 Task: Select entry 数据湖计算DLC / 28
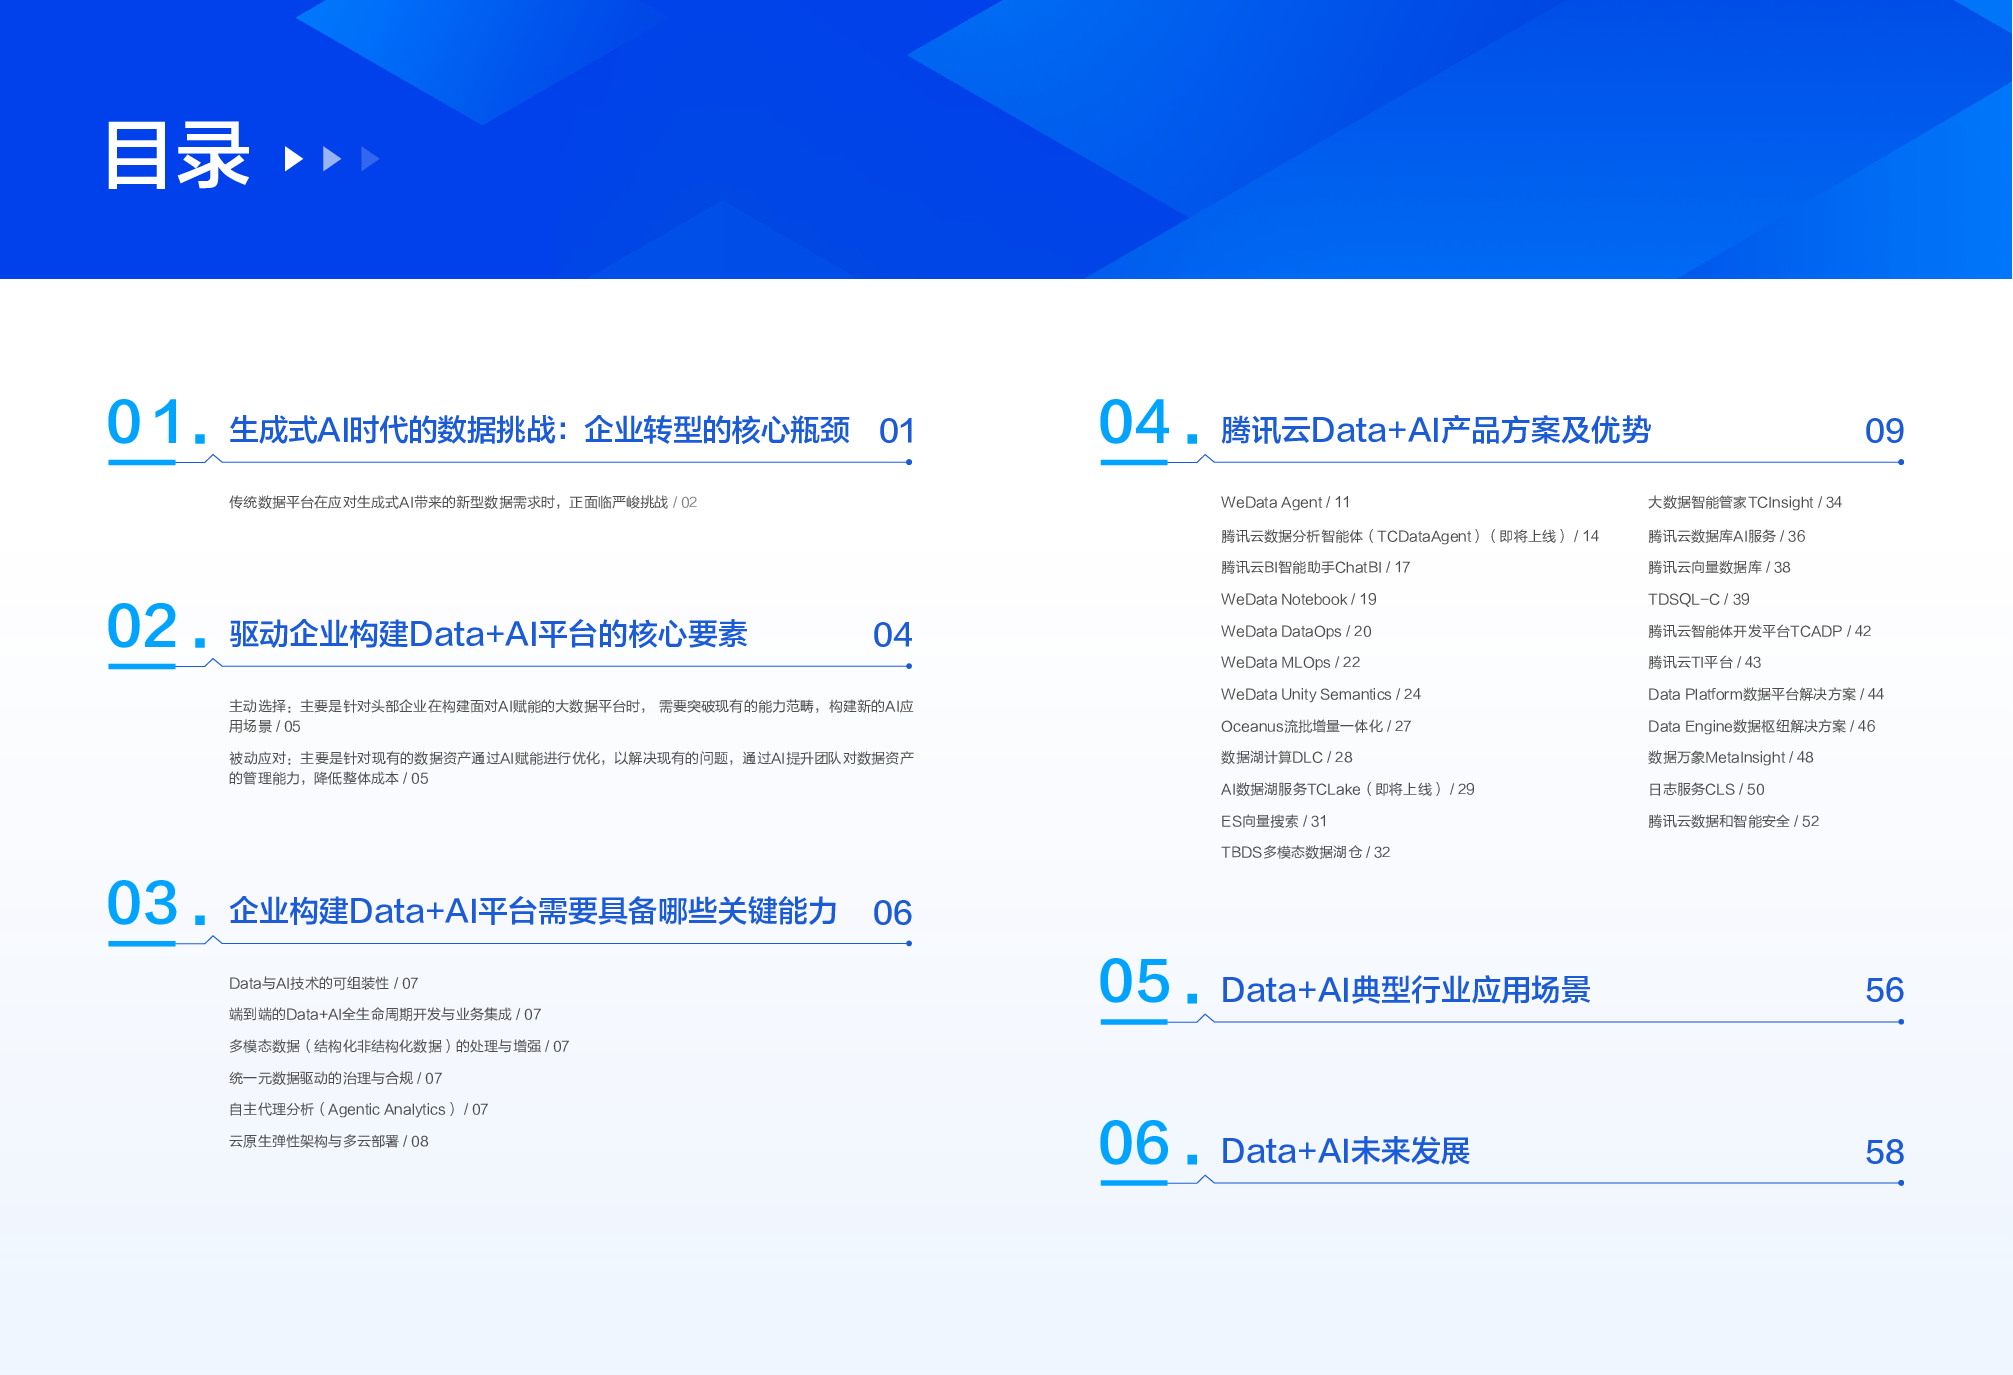pos(1286,757)
